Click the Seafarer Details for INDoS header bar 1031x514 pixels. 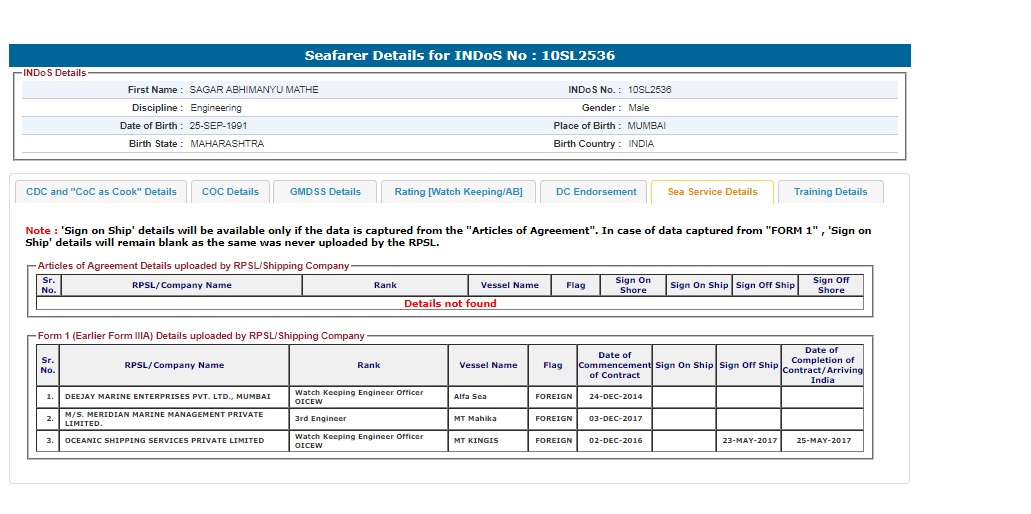tap(460, 56)
